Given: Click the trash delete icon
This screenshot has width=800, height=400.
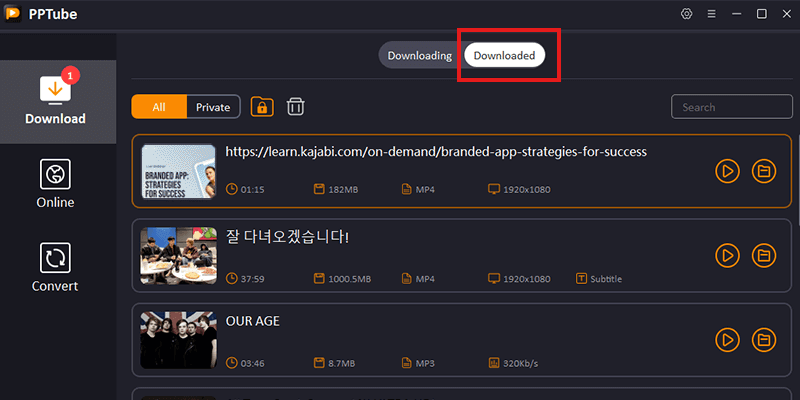Looking at the screenshot, I should [x=296, y=107].
